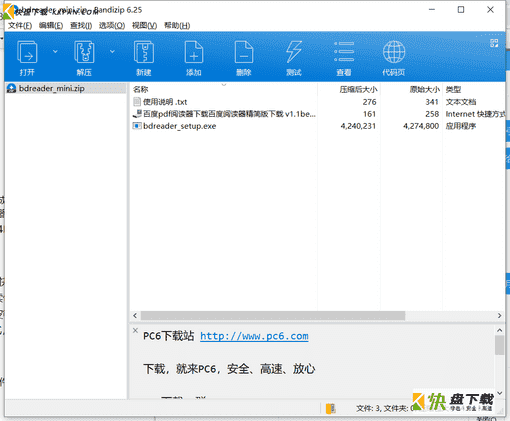Click original size 4,274,800 cell
The width and height of the screenshot is (510, 421).
coord(421,126)
